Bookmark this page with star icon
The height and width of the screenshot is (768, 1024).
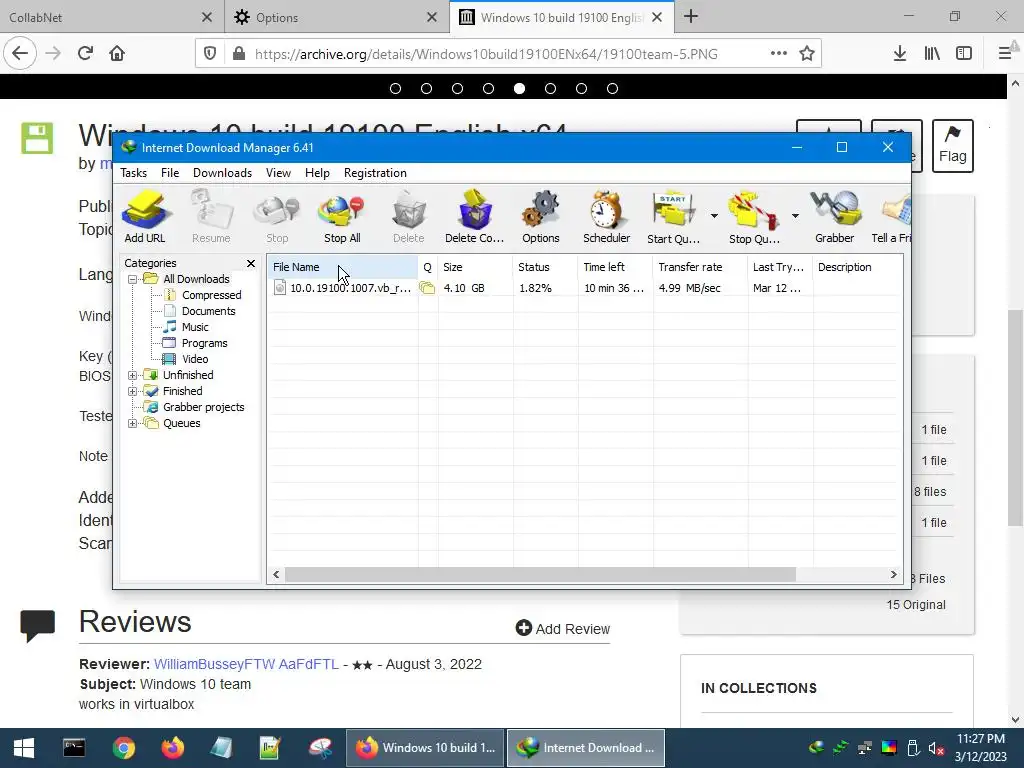click(x=807, y=54)
